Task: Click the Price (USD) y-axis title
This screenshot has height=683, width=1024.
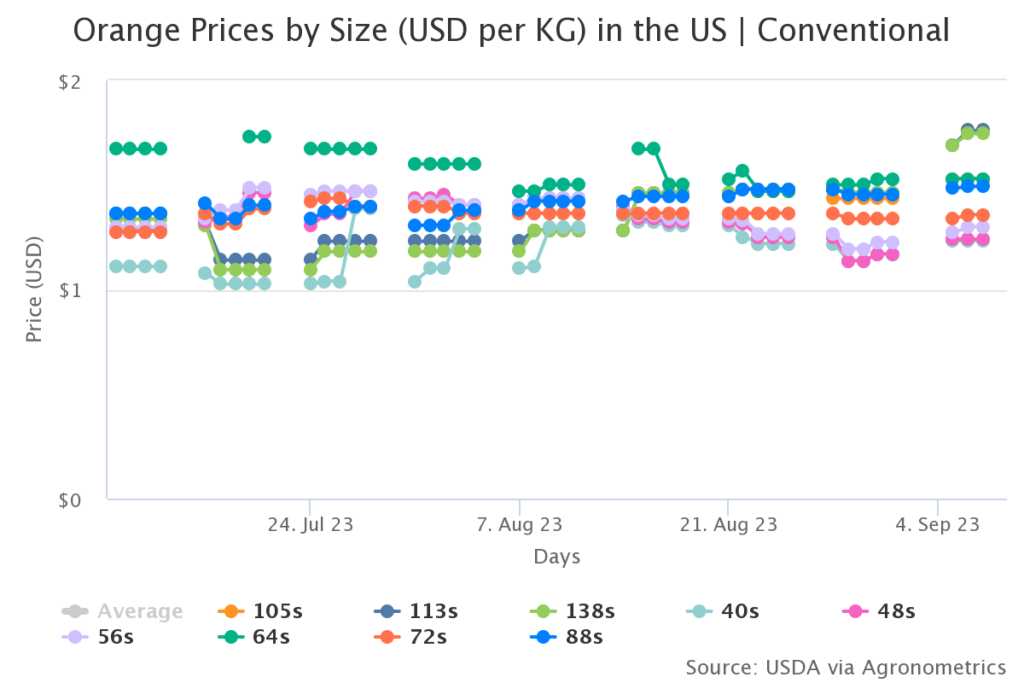Action: point(35,290)
